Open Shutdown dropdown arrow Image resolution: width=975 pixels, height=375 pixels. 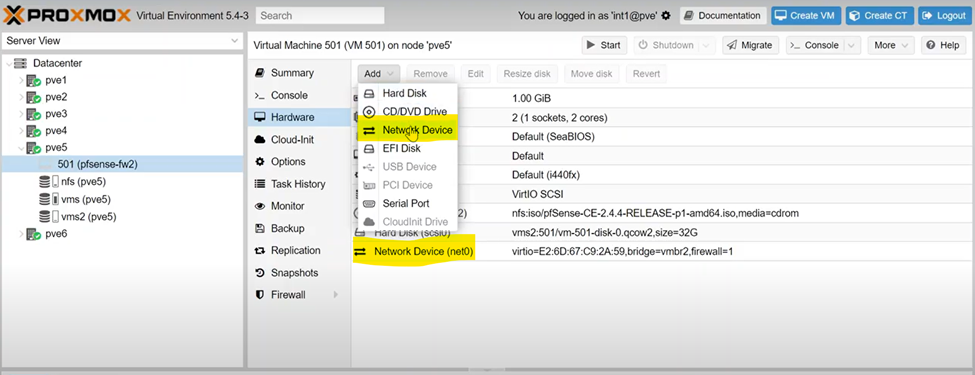tap(706, 45)
